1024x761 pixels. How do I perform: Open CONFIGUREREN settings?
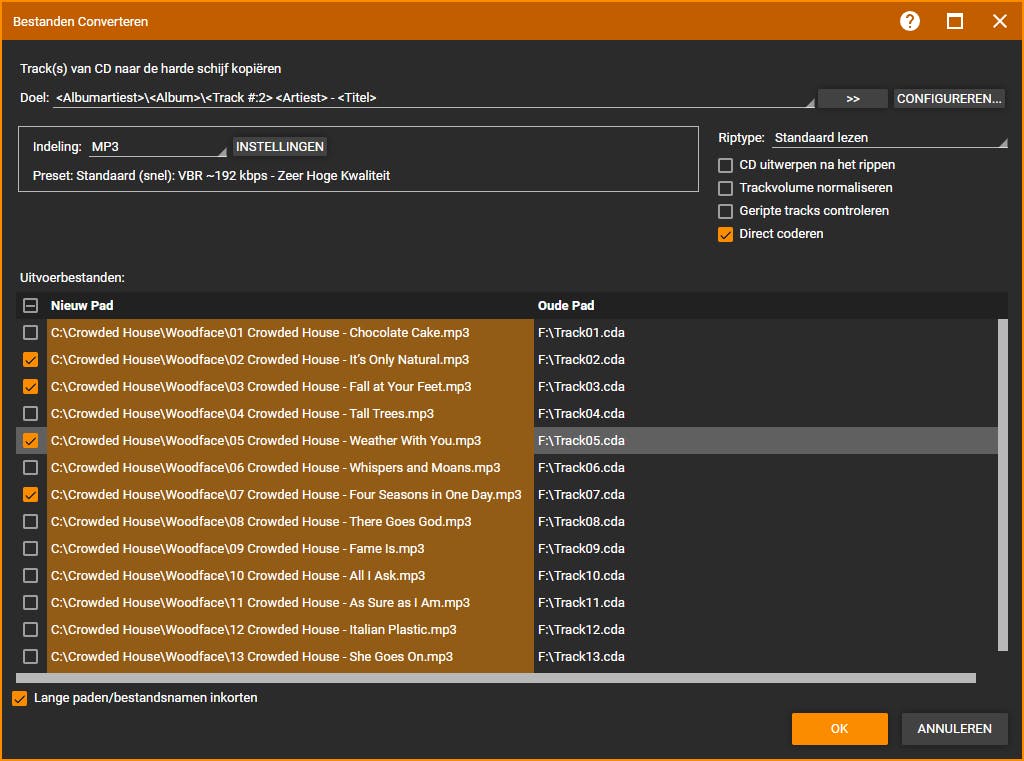pos(949,99)
